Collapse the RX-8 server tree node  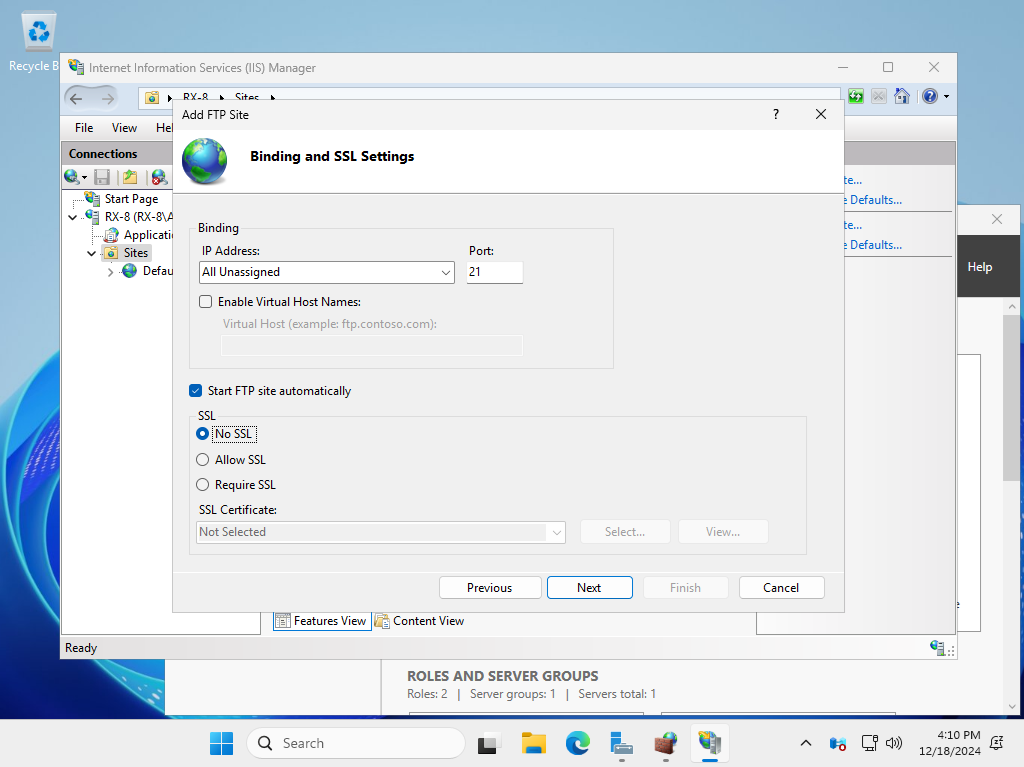[x=72, y=217]
